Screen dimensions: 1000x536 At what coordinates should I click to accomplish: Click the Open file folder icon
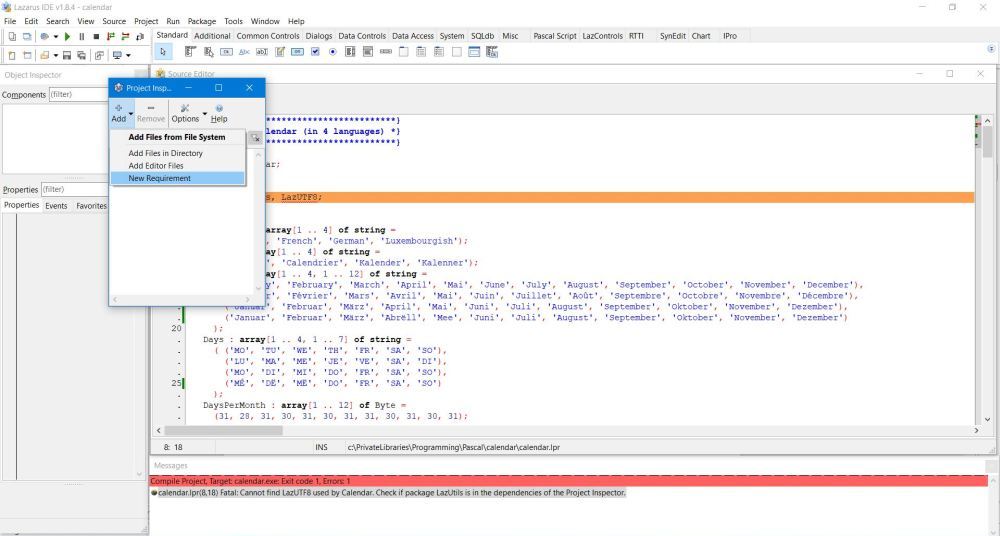click(45, 55)
